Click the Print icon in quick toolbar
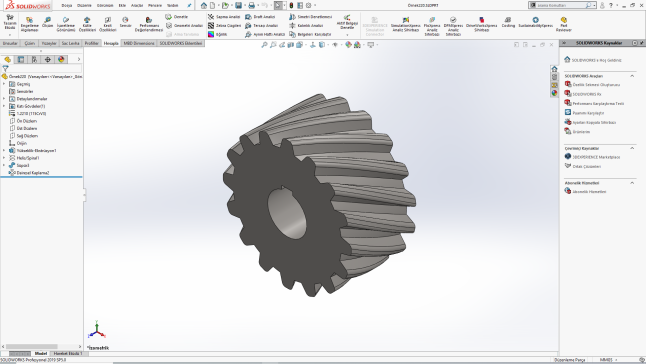 (x=251, y=5)
